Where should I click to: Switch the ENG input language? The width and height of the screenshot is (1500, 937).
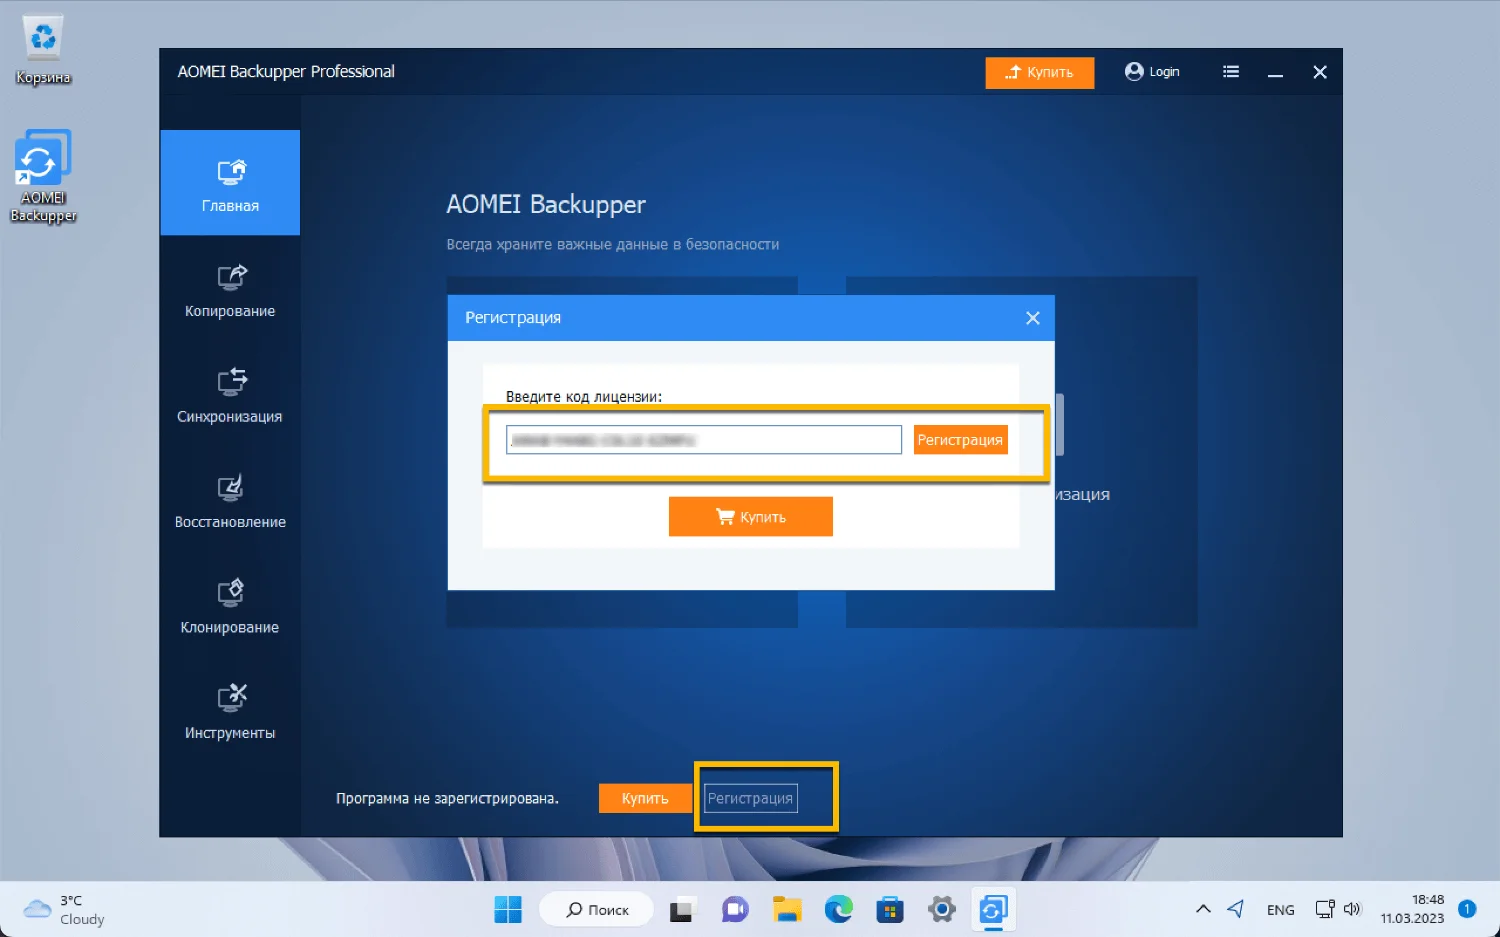(1280, 910)
